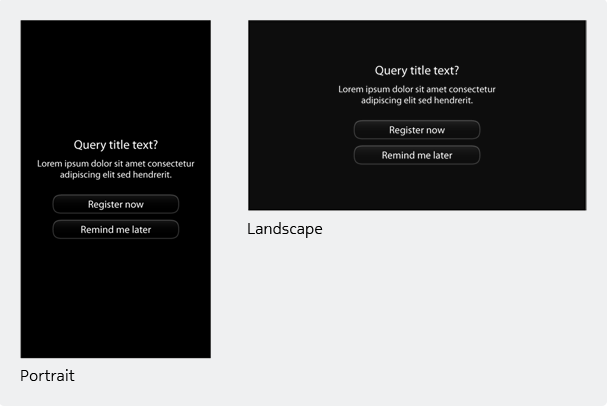The width and height of the screenshot is (607, 407).
Task: Click Register now in the Landscape screen
Action: click(417, 130)
